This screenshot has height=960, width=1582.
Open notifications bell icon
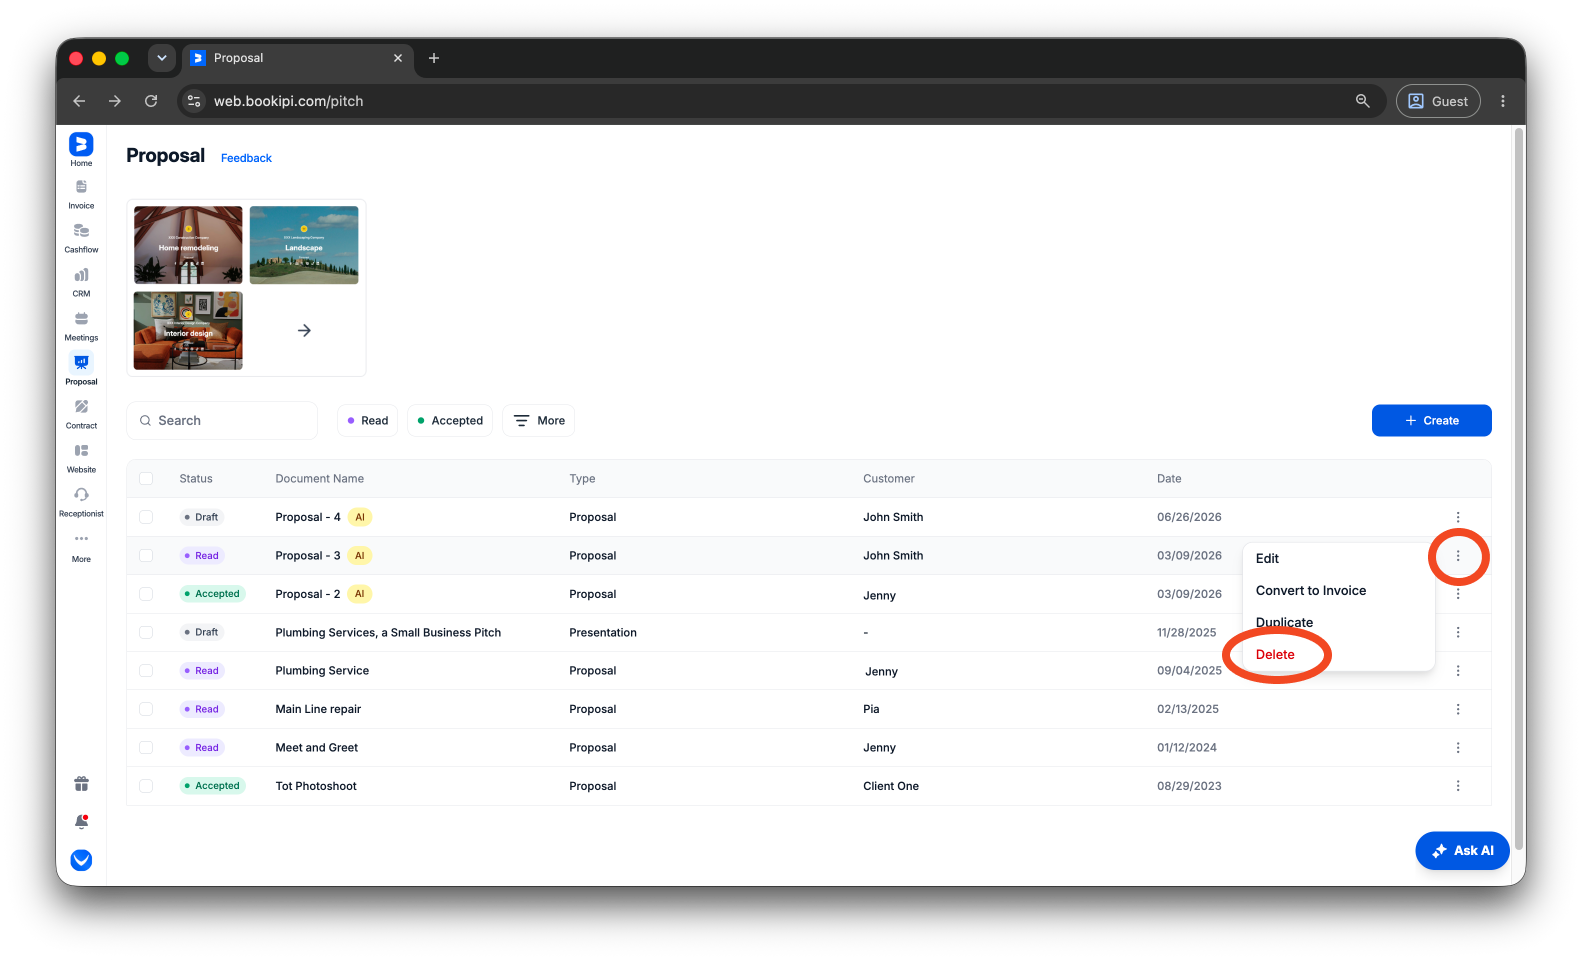point(81,822)
